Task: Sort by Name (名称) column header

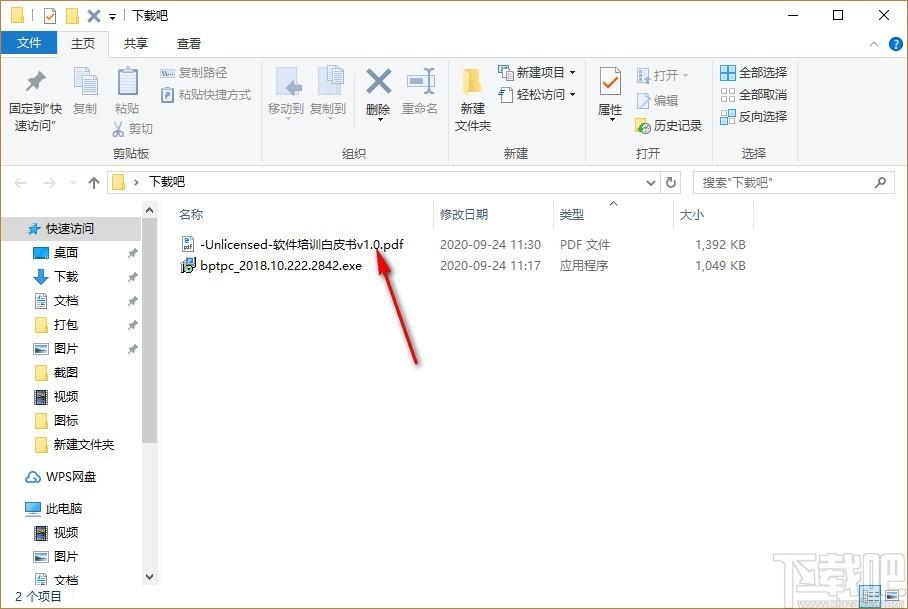Action: 191,215
